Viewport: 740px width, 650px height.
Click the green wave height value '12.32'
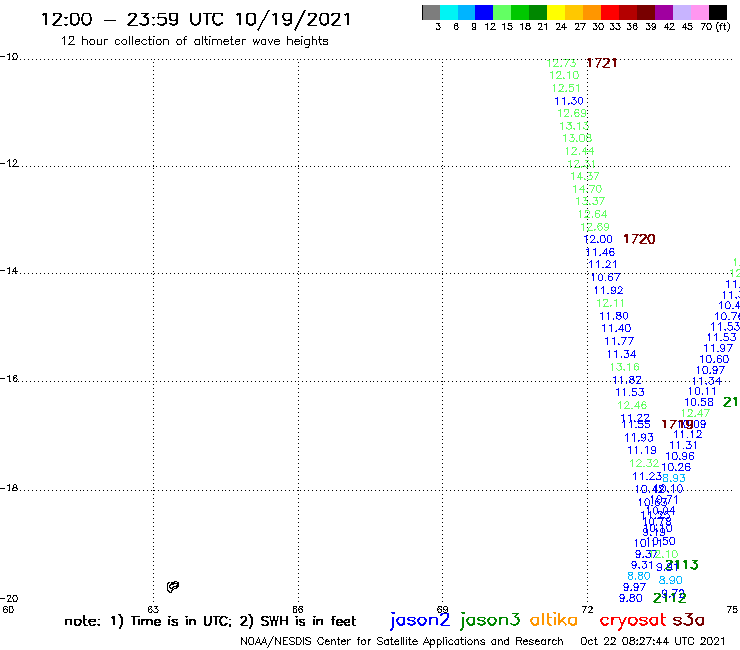pyautogui.click(x=644, y=463)
